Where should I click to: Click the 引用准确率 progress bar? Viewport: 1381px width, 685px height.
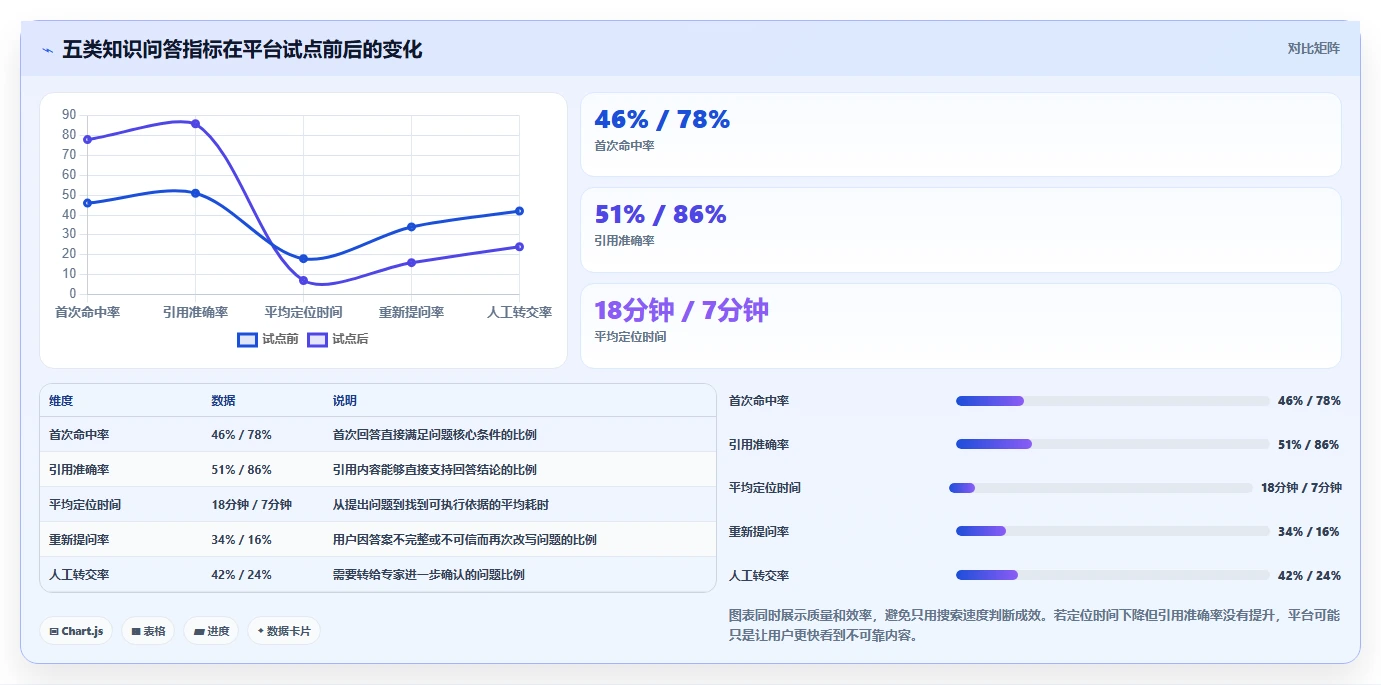click(x=1112, y=444)
